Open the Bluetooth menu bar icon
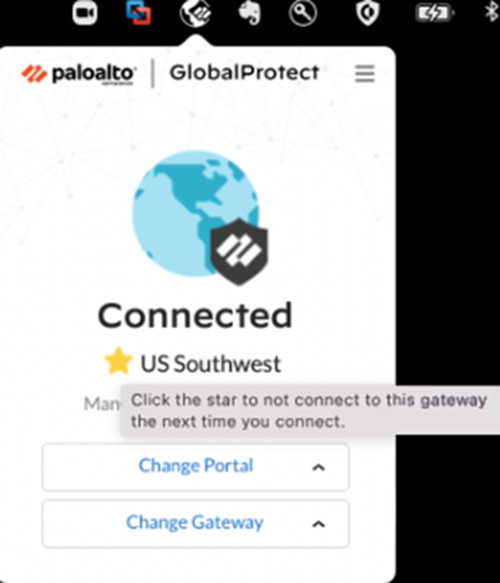This screenshot has height=583, width=500. 492,12
